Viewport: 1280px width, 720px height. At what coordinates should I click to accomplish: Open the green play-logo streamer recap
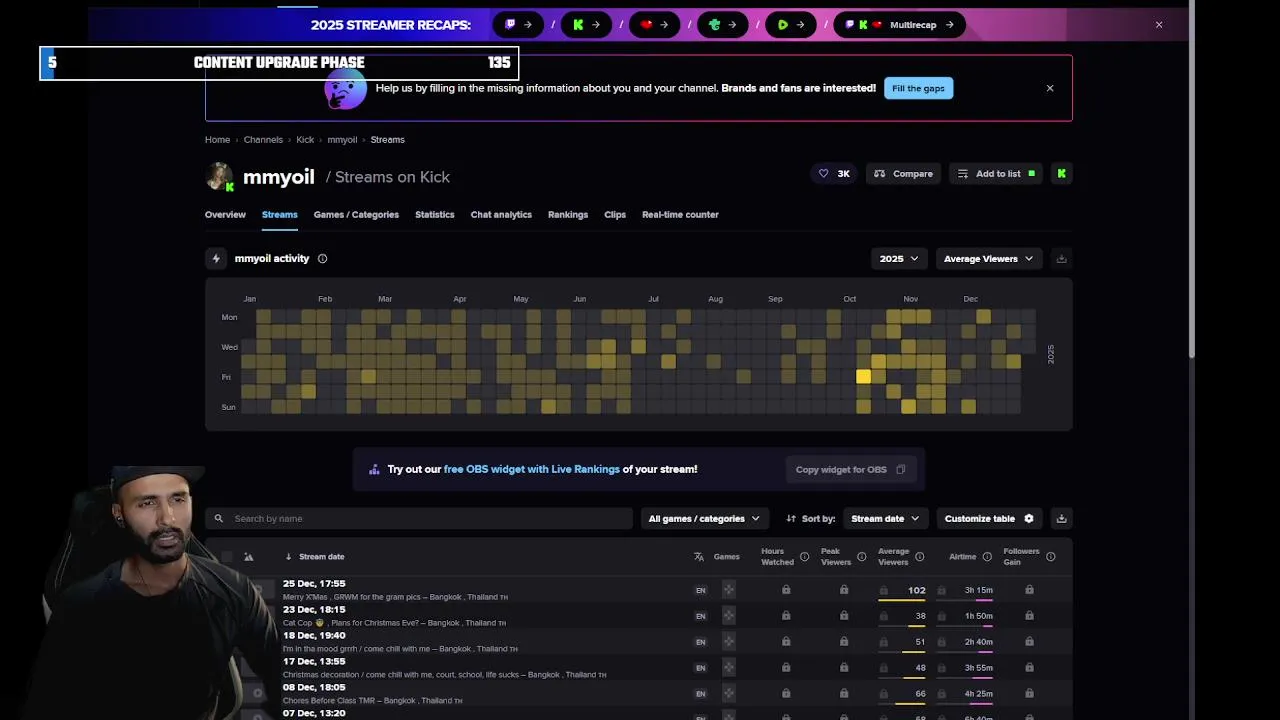789,25
